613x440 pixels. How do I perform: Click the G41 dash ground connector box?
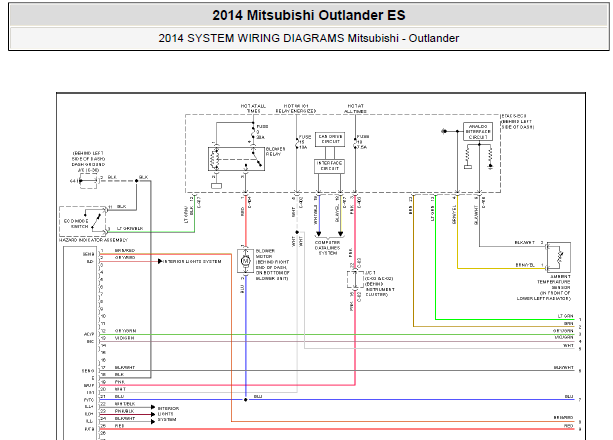click(x=89, y=181)
